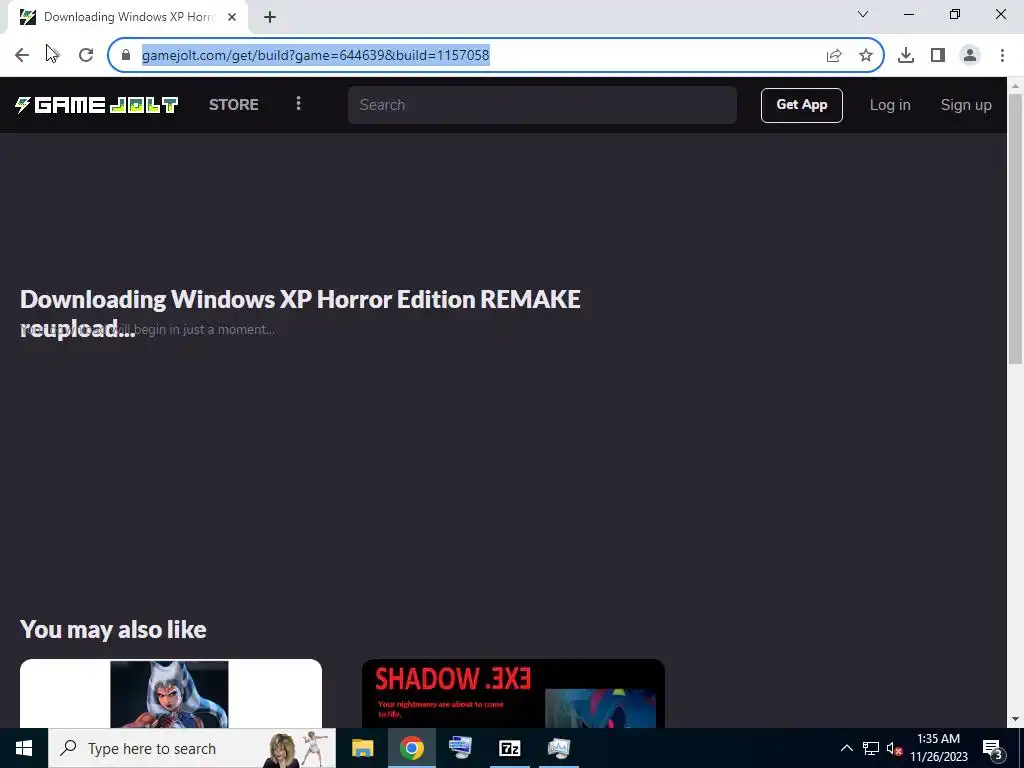Expand the Game Jolt more-options dots
Image resolution: width=1024 pixels, height=768 pixels.
pos(298,104)
